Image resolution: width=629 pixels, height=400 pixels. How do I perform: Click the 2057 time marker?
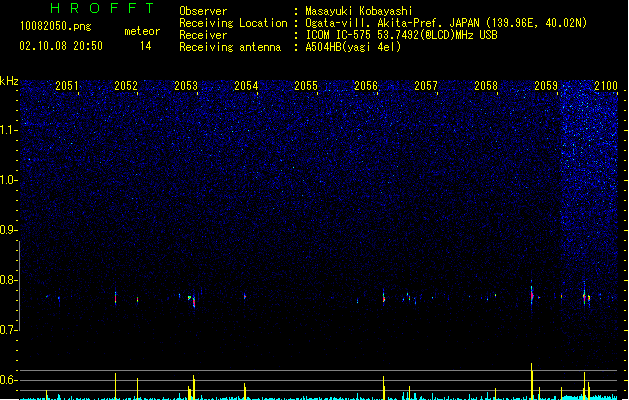426,86
